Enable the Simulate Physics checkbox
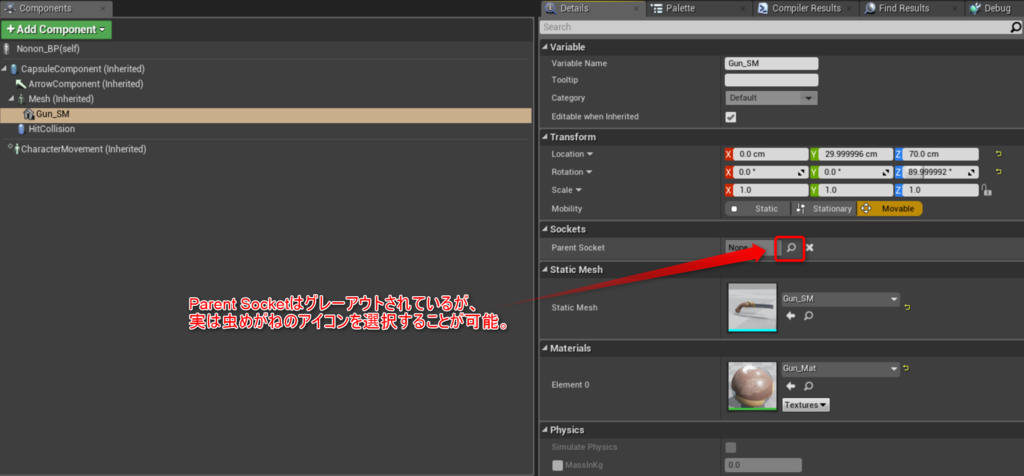The image size is (1024, 476). point(731,447)
